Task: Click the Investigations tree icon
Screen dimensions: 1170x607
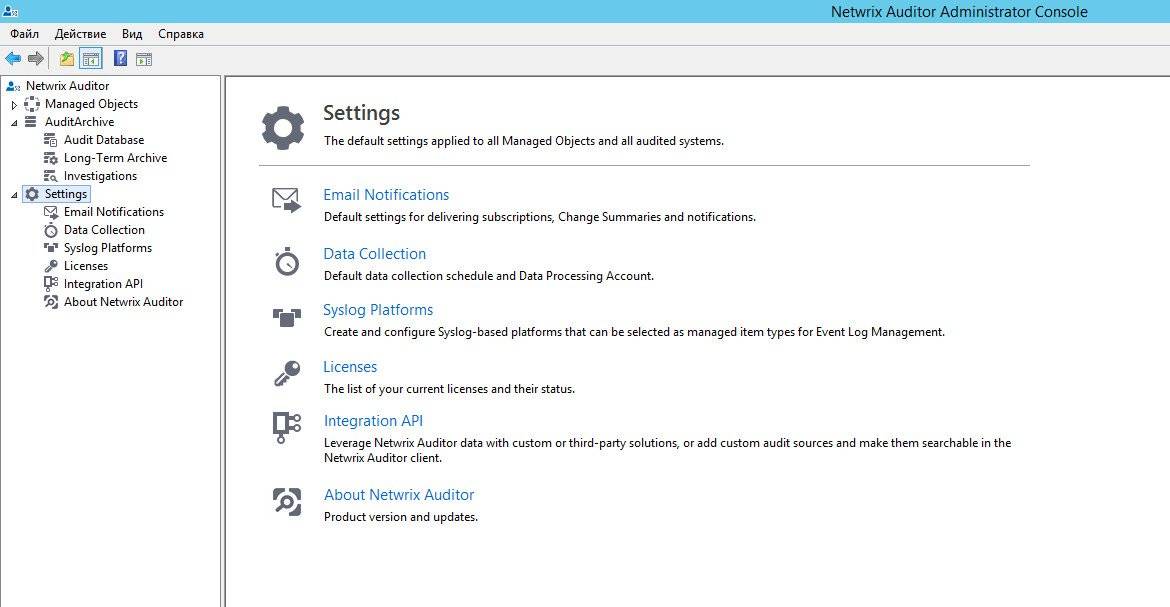Action: point(50,175)
